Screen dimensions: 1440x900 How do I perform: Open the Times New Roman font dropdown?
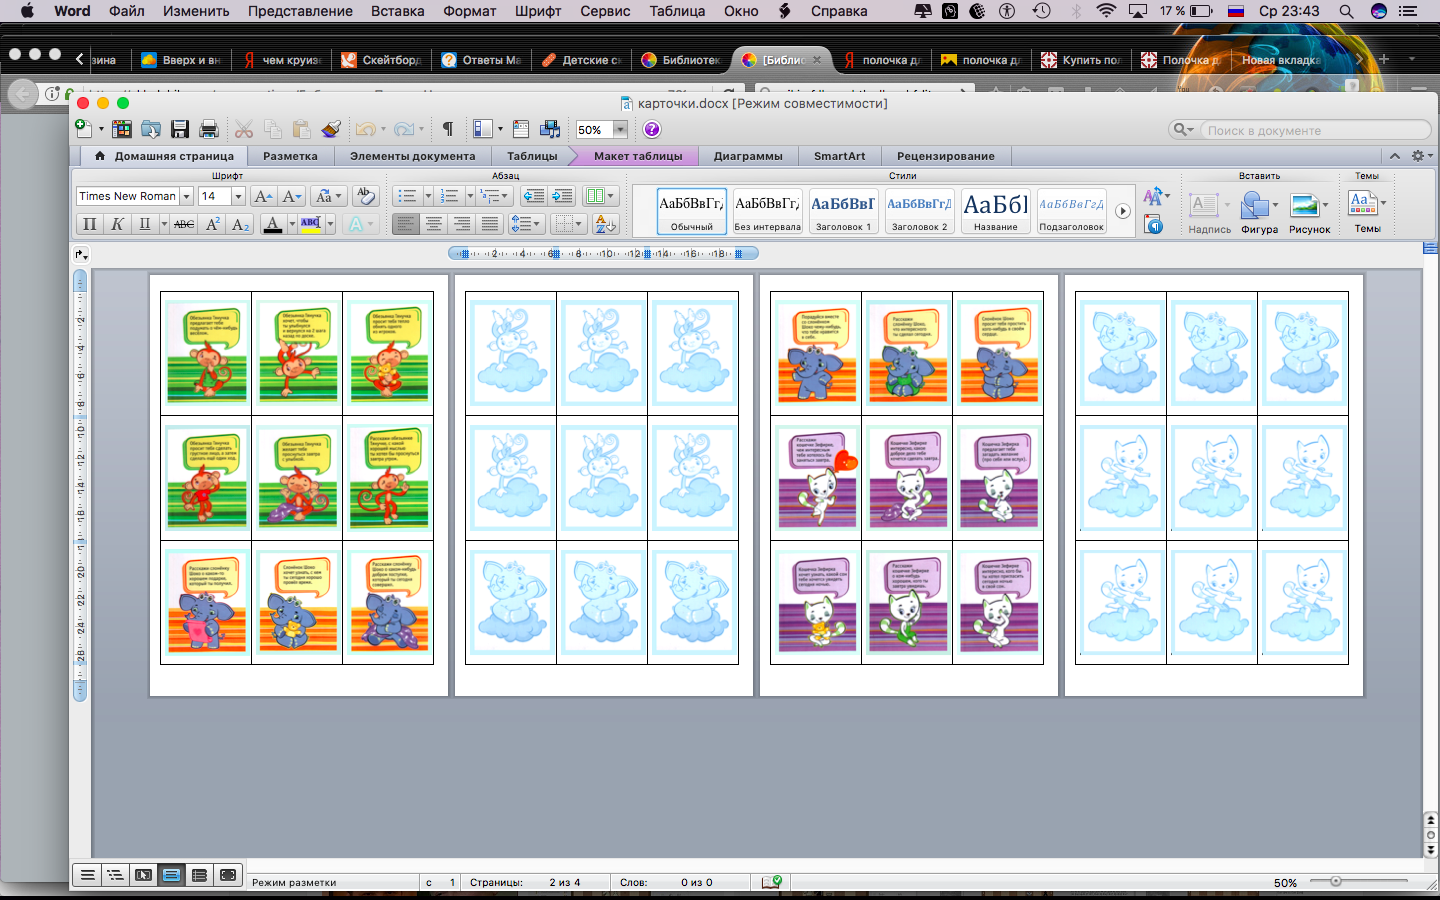tap(186, 196)
